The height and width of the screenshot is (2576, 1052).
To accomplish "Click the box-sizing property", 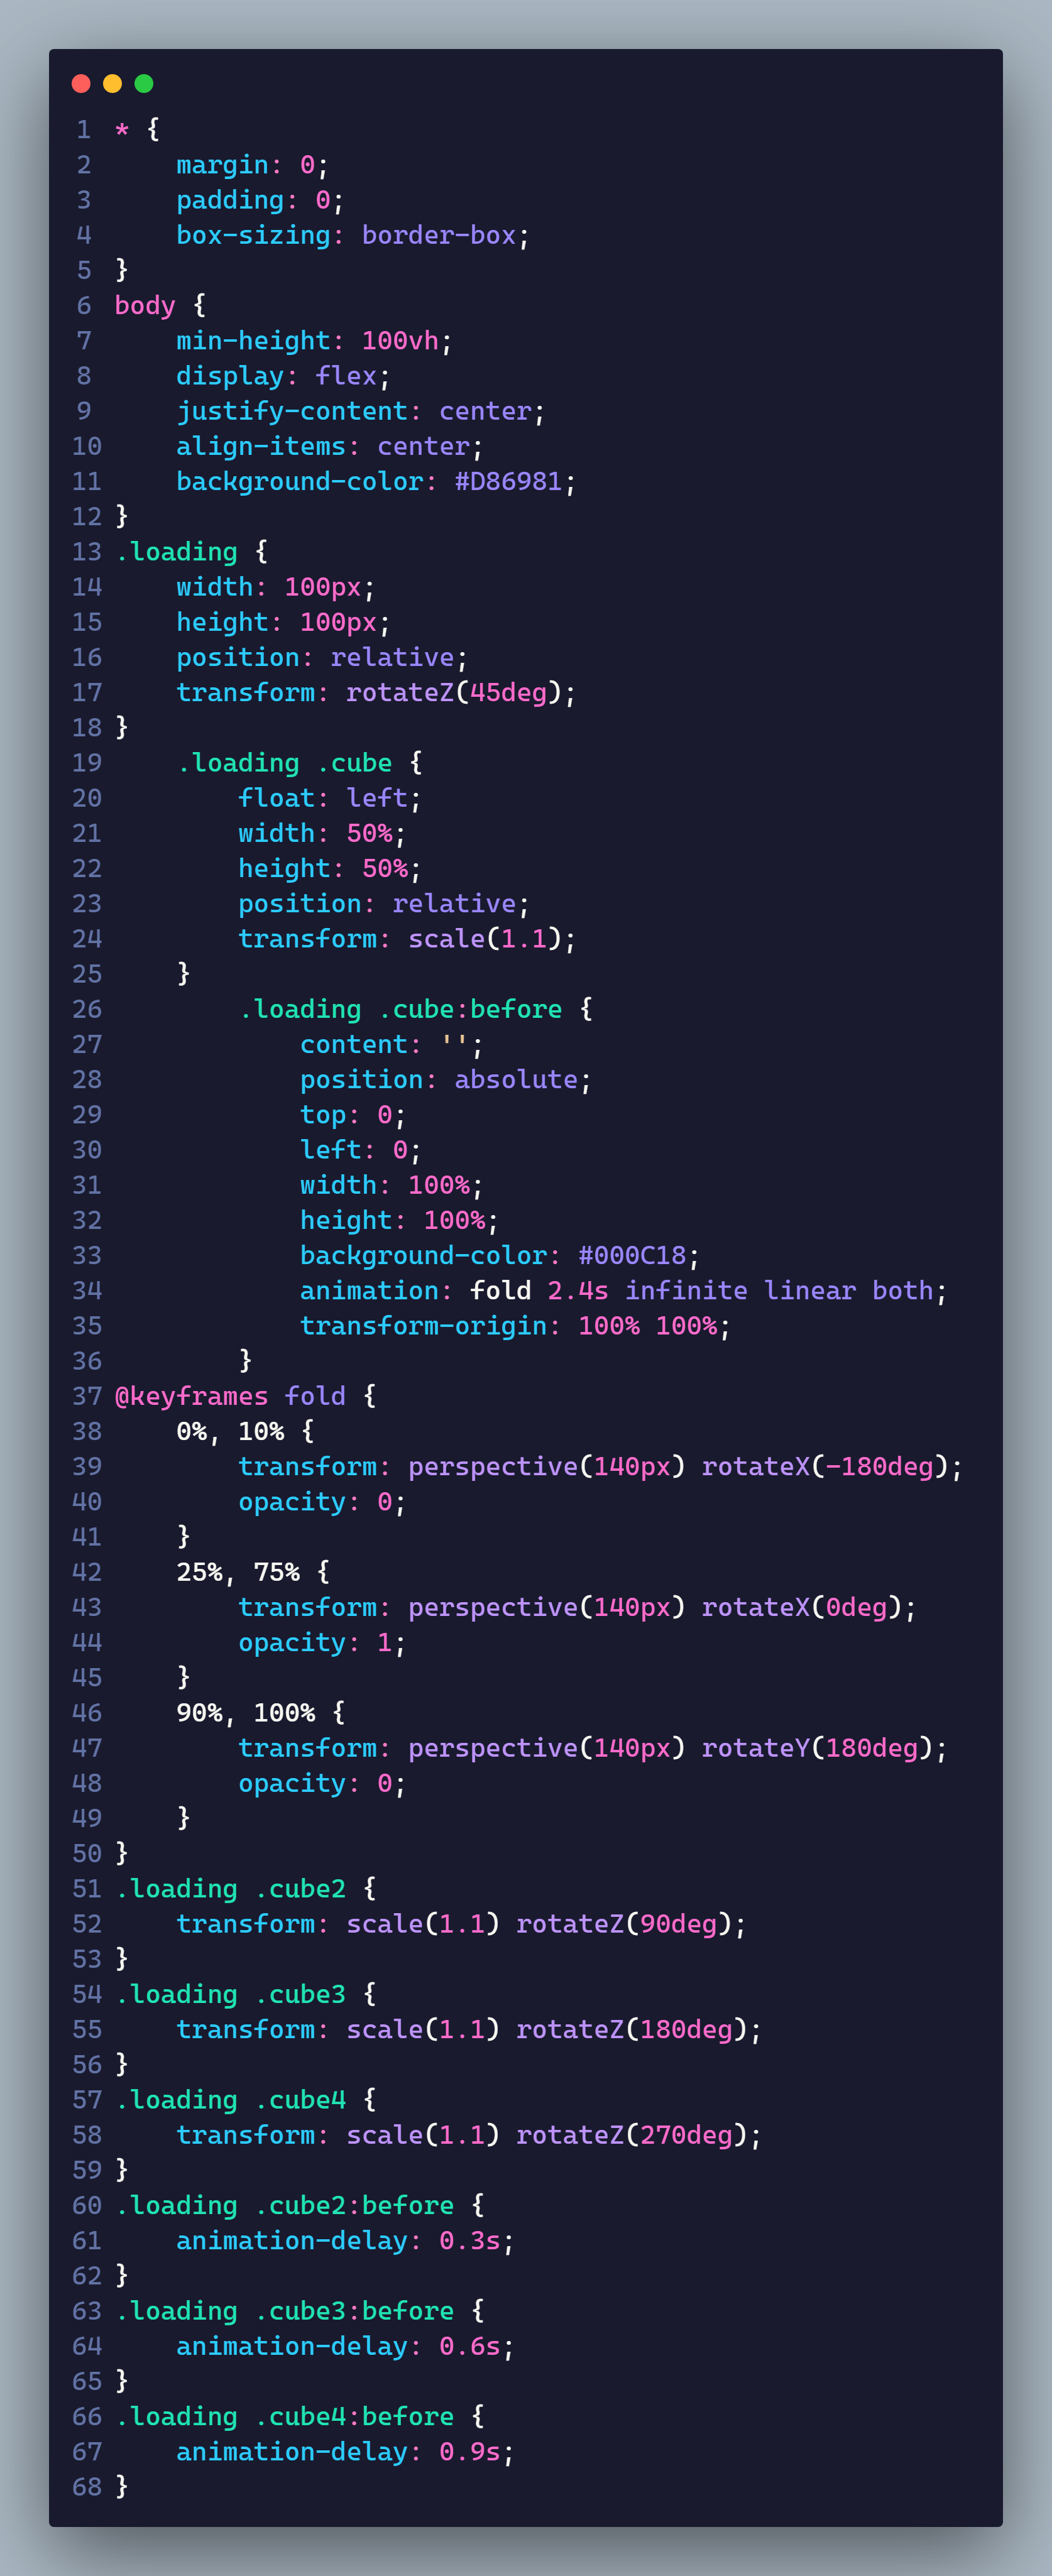I will [253, 235].
